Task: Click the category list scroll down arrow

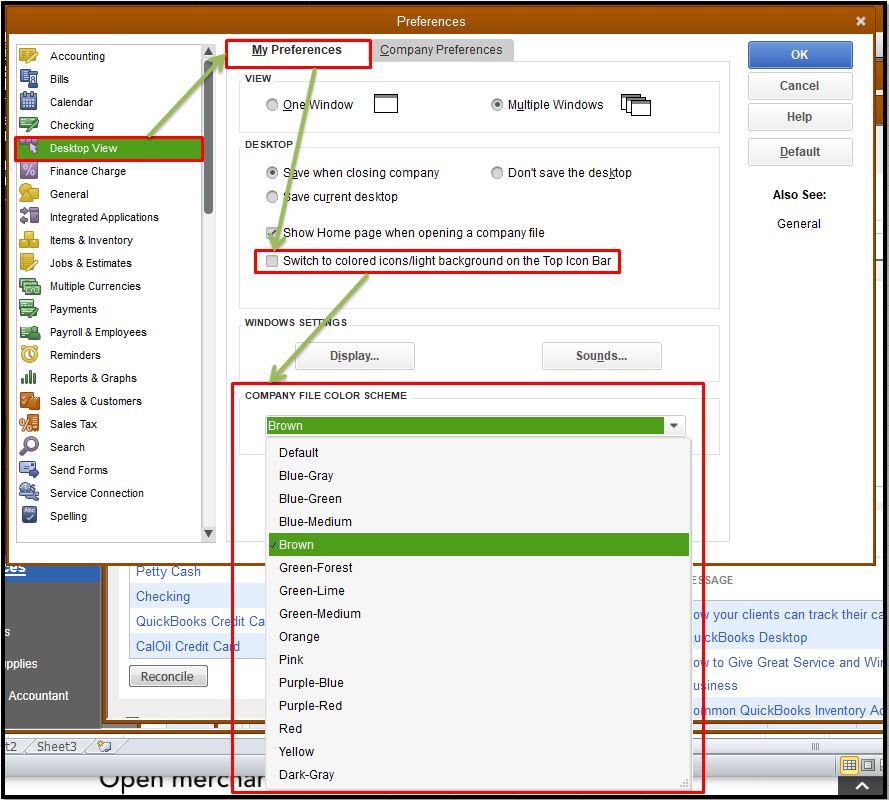Action: (208, 534)
